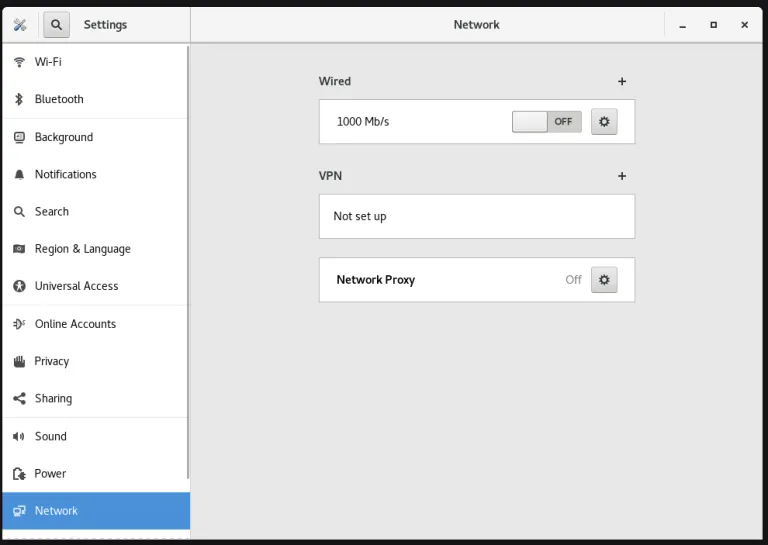Open Region & Language panel

click(x=96, y=249)
